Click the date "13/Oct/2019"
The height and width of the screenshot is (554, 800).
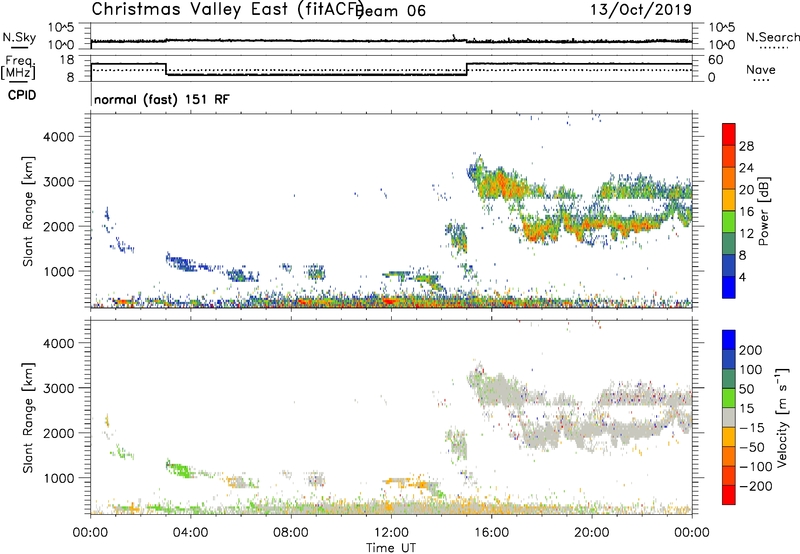[641, 10]
